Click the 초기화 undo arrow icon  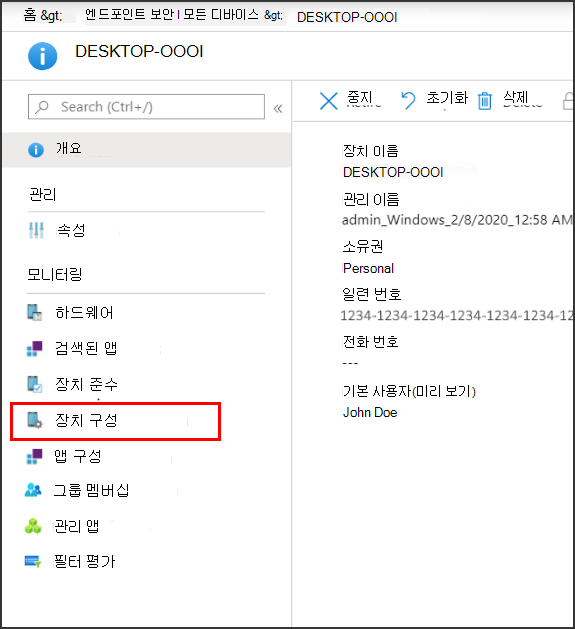[x=408, y=100]
